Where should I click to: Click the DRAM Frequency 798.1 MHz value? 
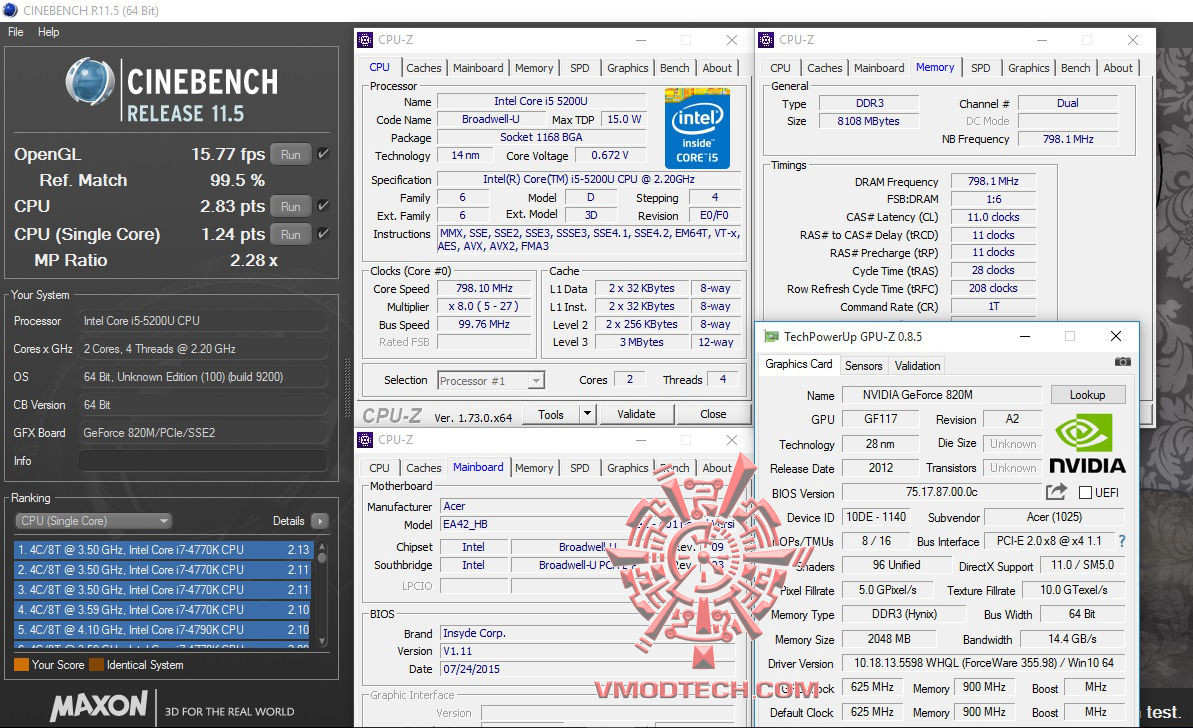pos(993,181)
